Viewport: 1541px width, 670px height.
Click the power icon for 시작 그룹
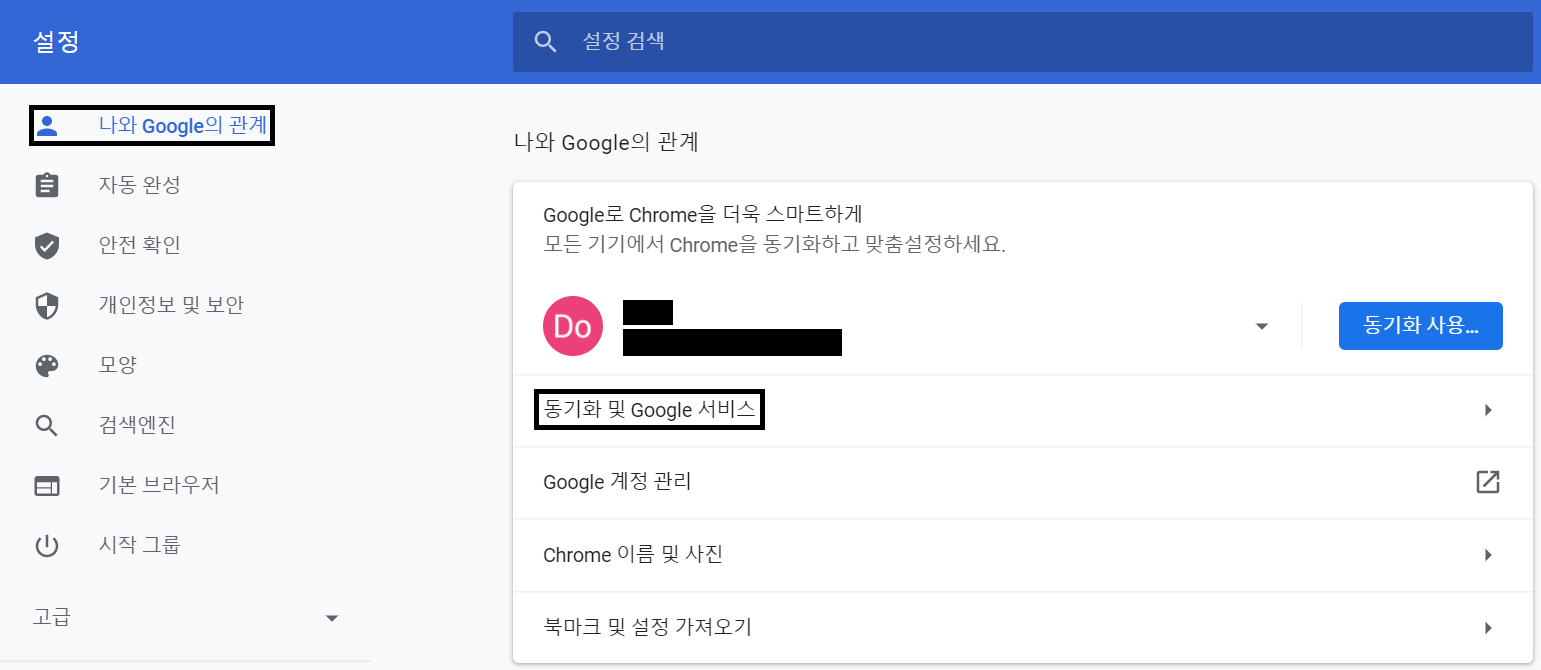(x=47, y=546)
